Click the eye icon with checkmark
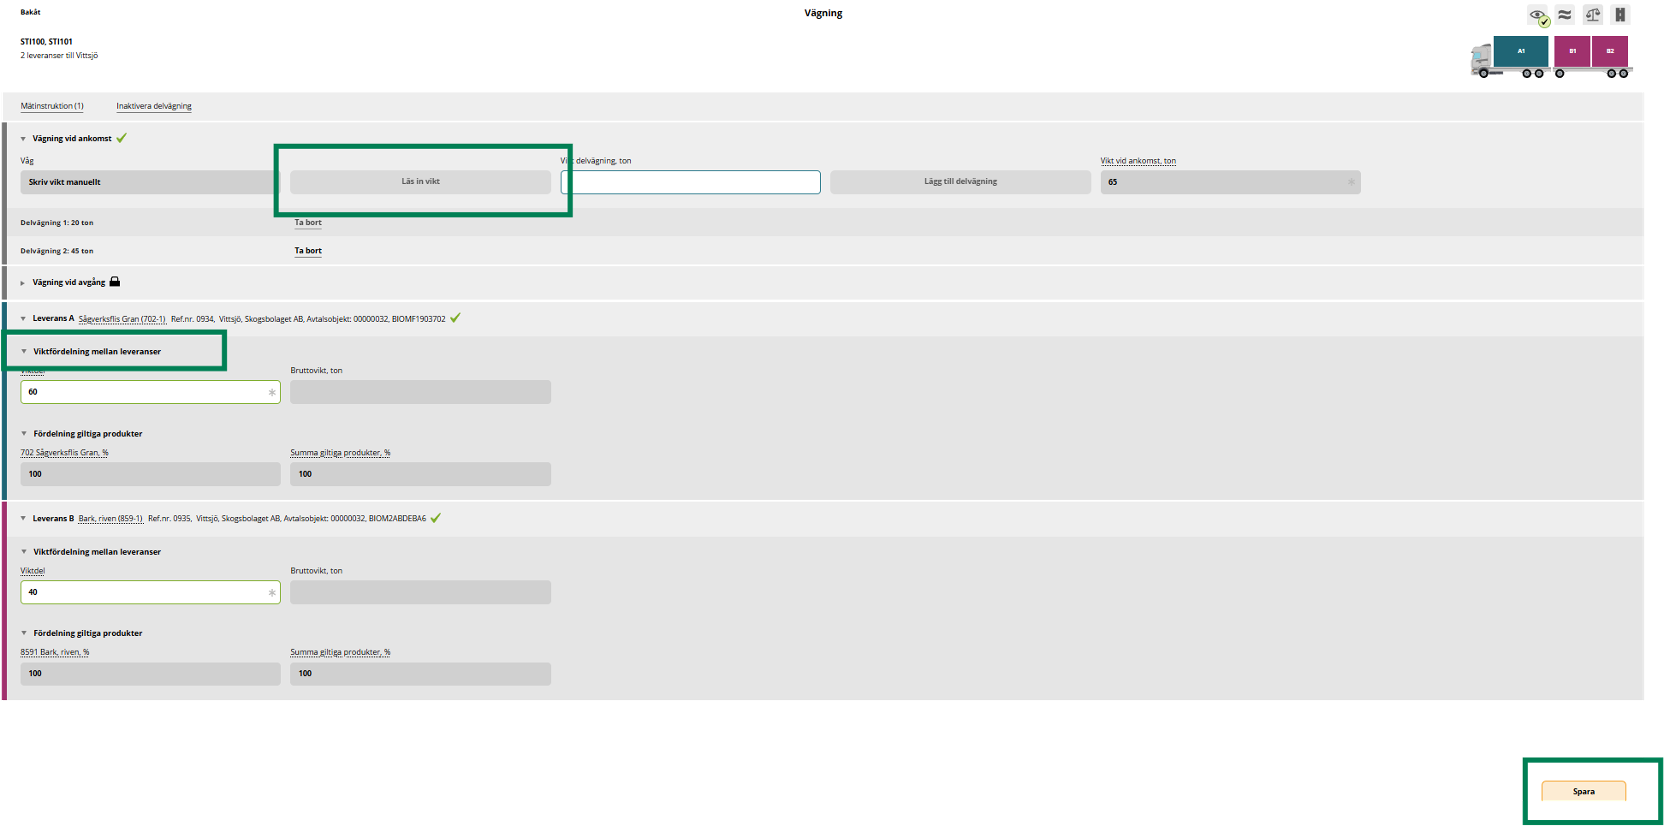1664x826 pixels. (x=1539, y=16)
